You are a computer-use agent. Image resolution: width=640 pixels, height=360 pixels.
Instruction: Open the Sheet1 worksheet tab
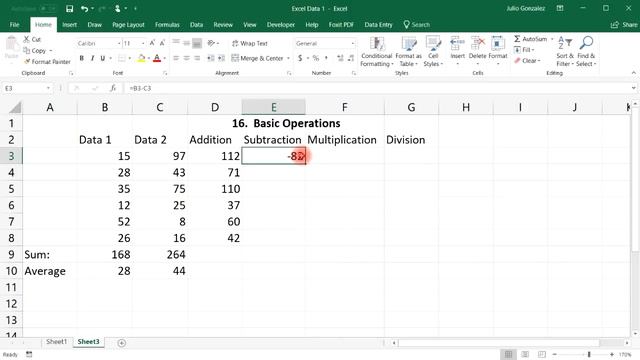coord(56,342)
